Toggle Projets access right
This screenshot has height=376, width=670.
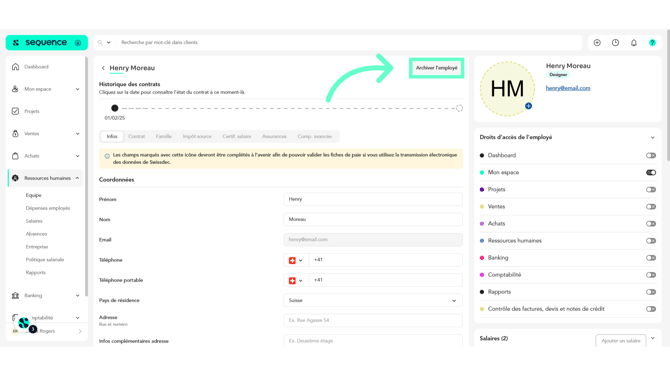(651, 190)
